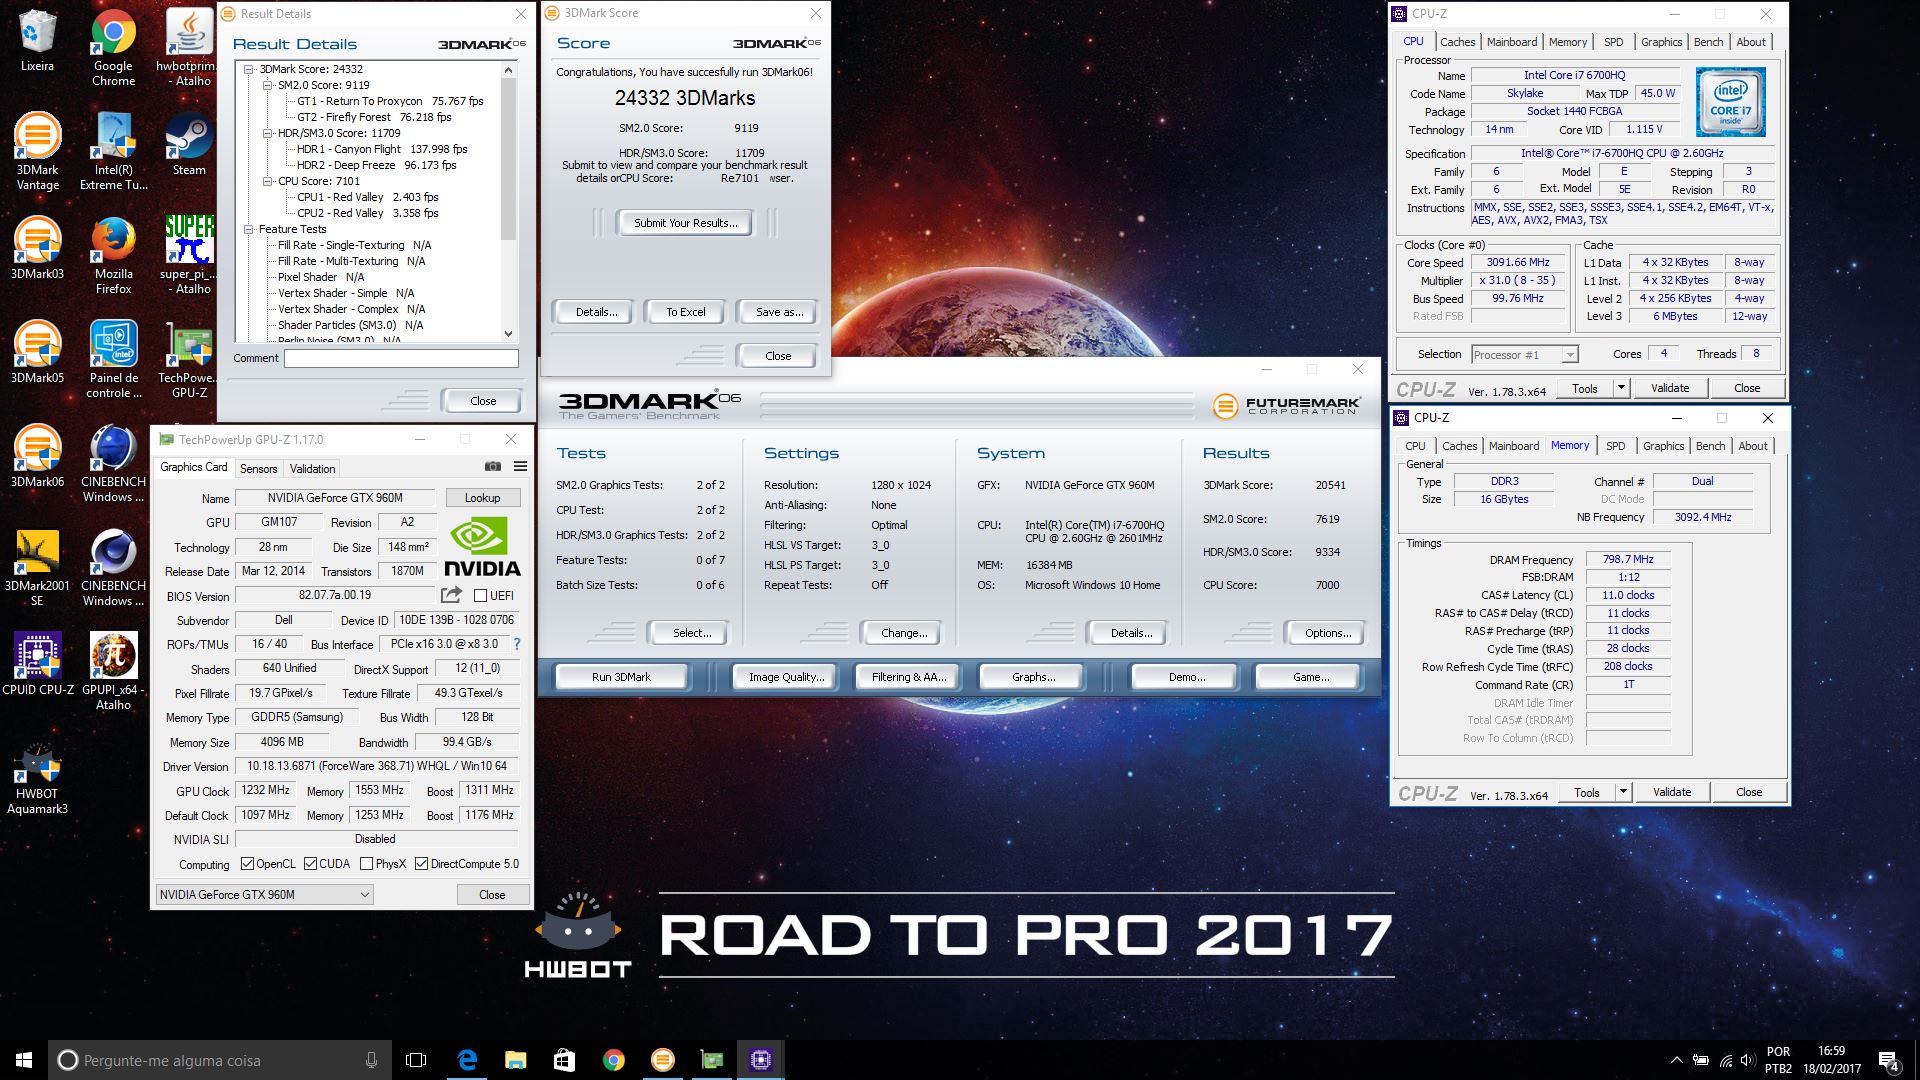The height and width of the screenshot is (1080, 1920).
Task: Switch to the Validation tab in GPU-Z
Action: coord(312,469)
